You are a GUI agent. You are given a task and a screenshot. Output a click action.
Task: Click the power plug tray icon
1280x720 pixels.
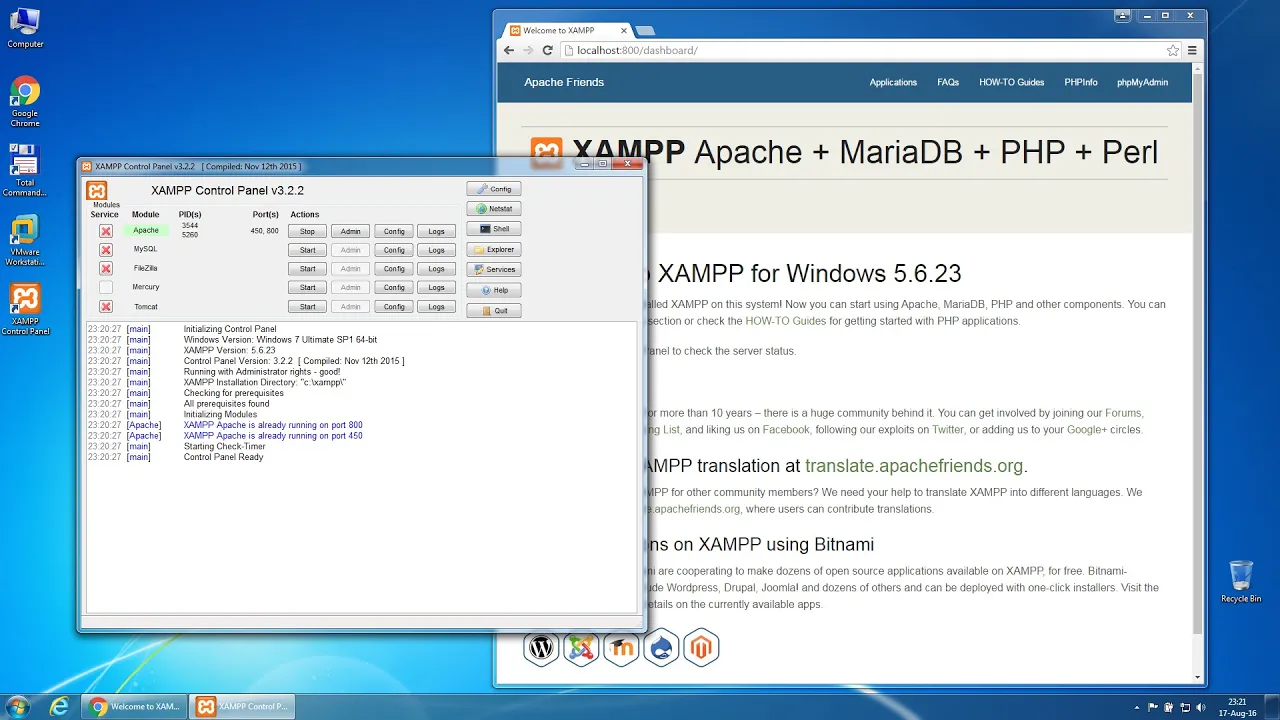point(1168,707)
